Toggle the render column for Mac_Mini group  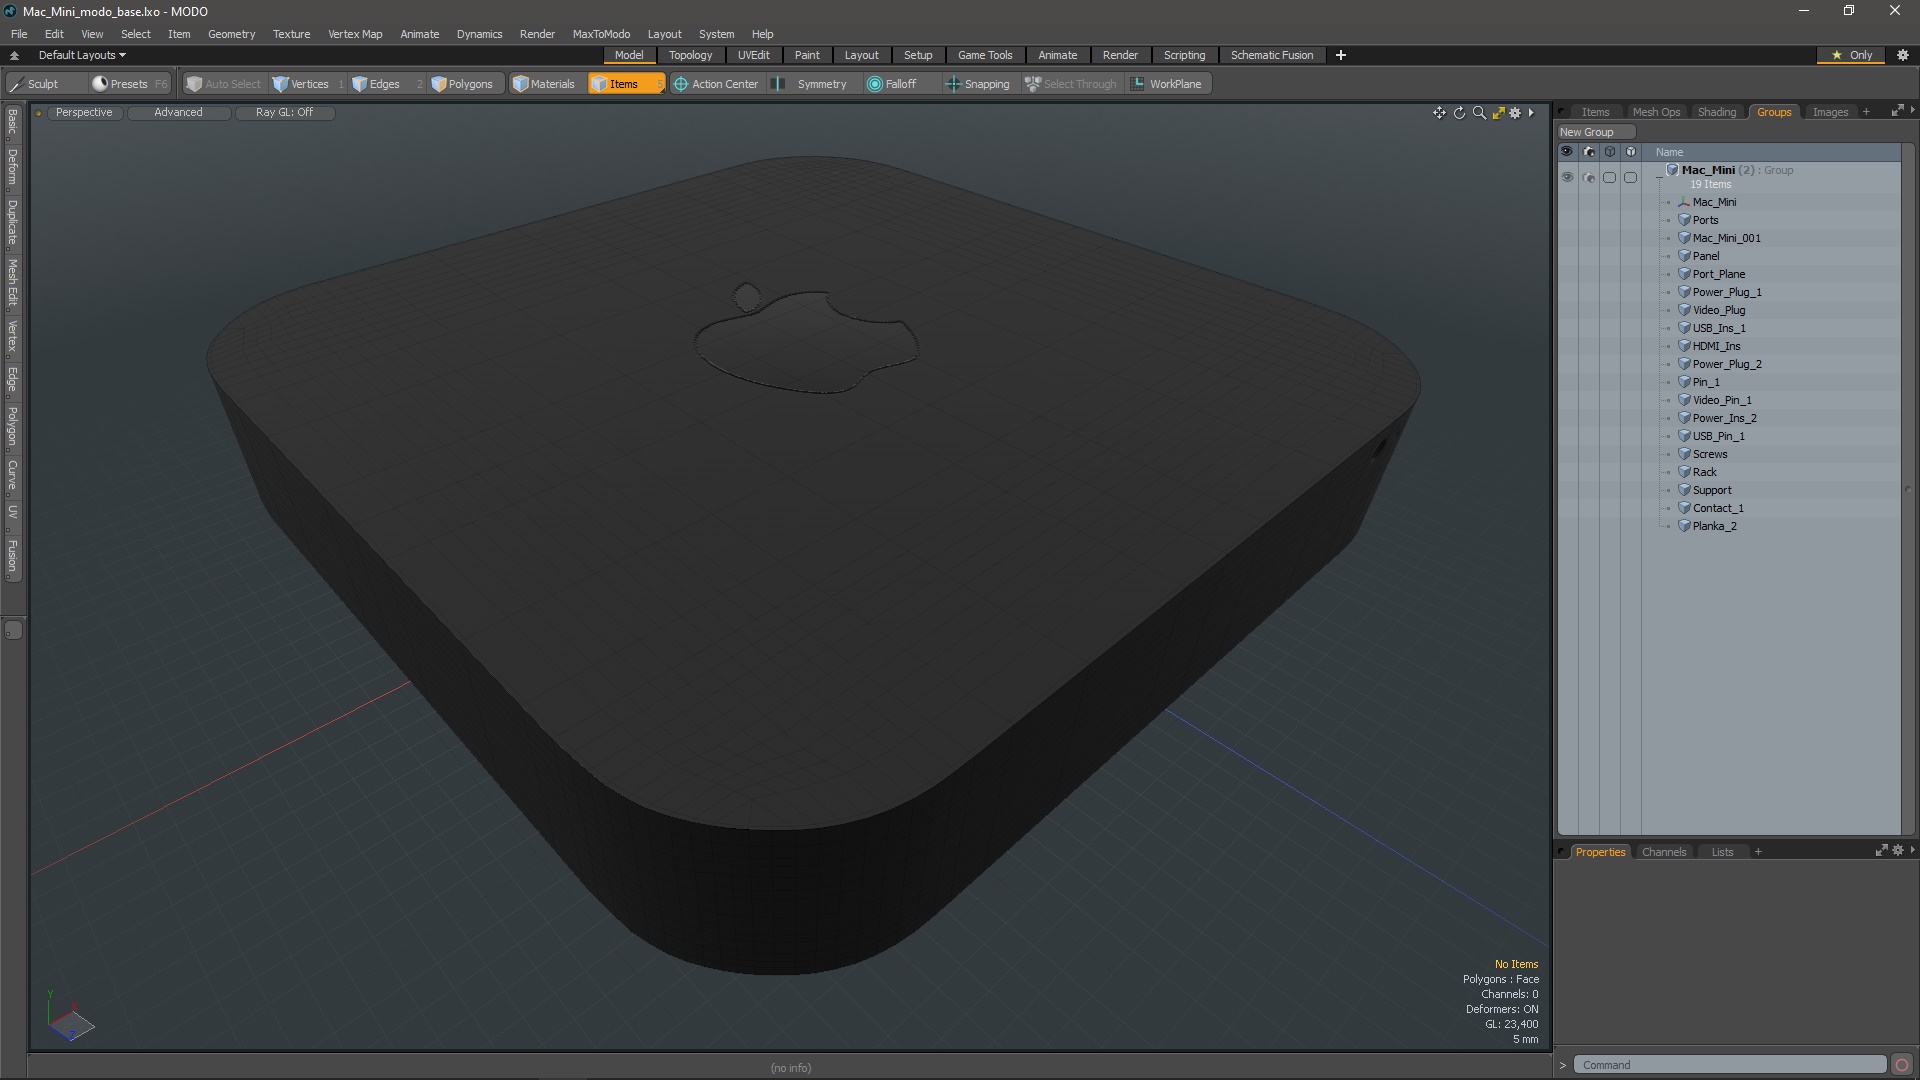coord(1589,177)
